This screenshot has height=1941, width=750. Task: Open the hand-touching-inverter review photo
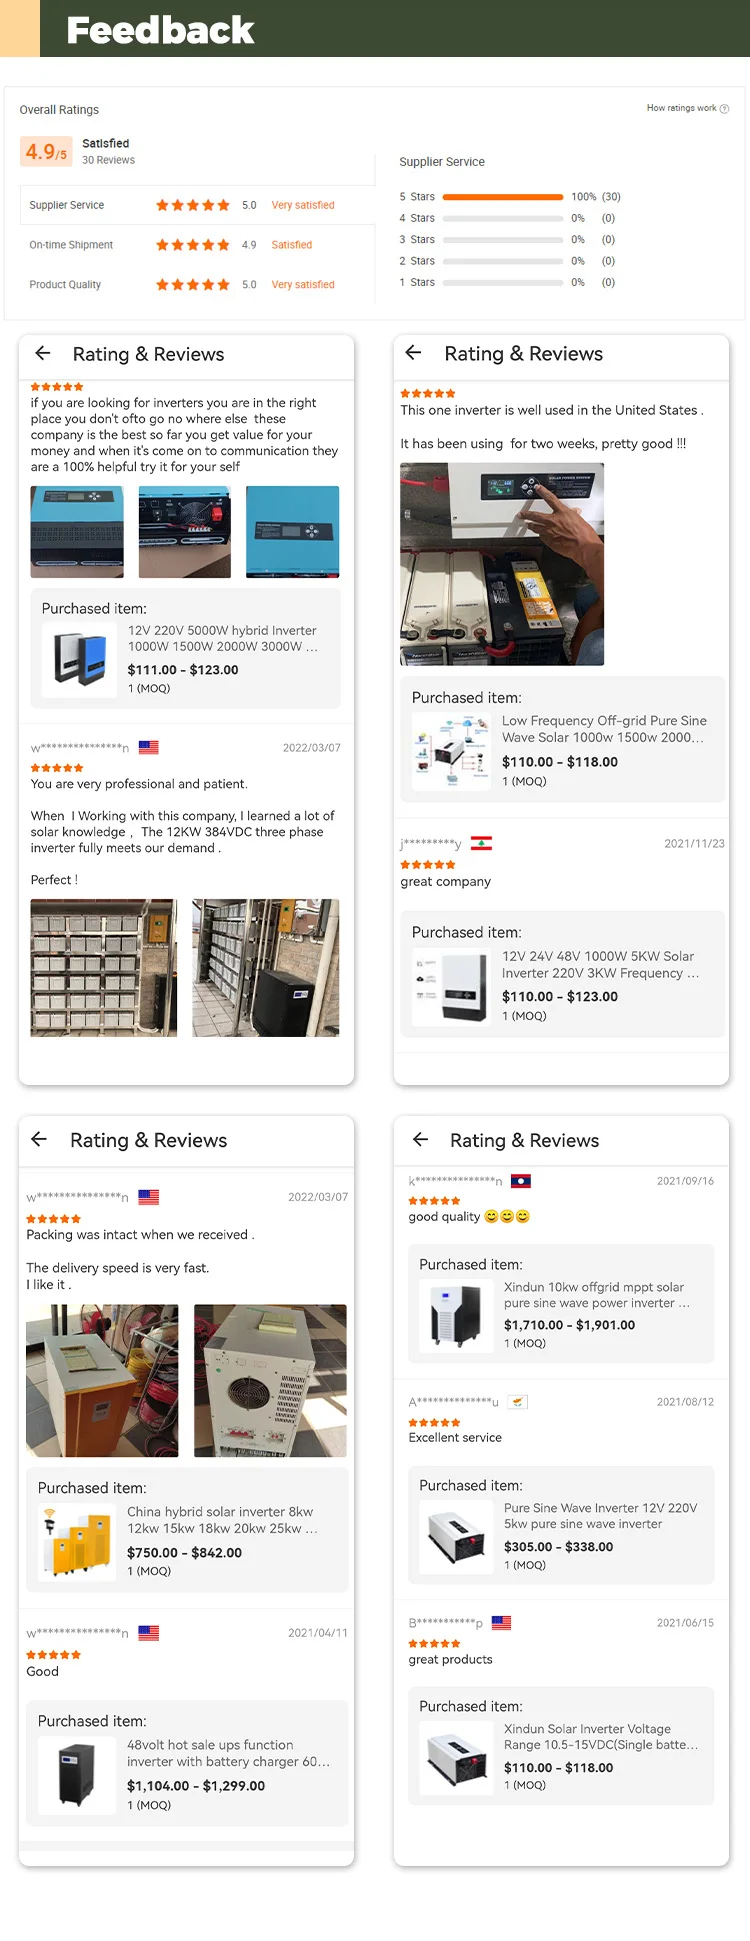[502, 564]
